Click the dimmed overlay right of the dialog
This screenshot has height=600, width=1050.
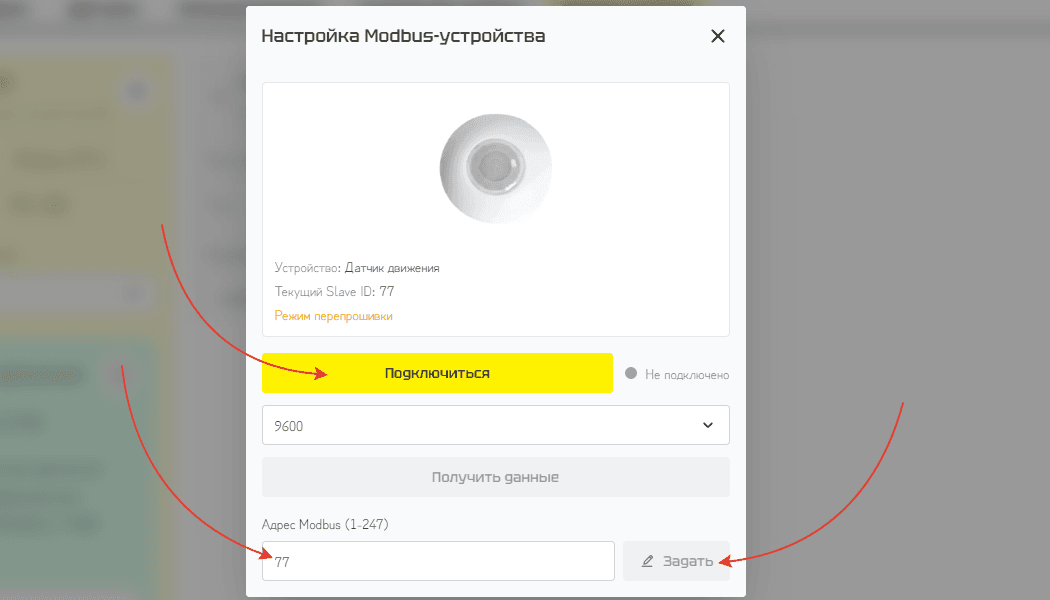900,250
